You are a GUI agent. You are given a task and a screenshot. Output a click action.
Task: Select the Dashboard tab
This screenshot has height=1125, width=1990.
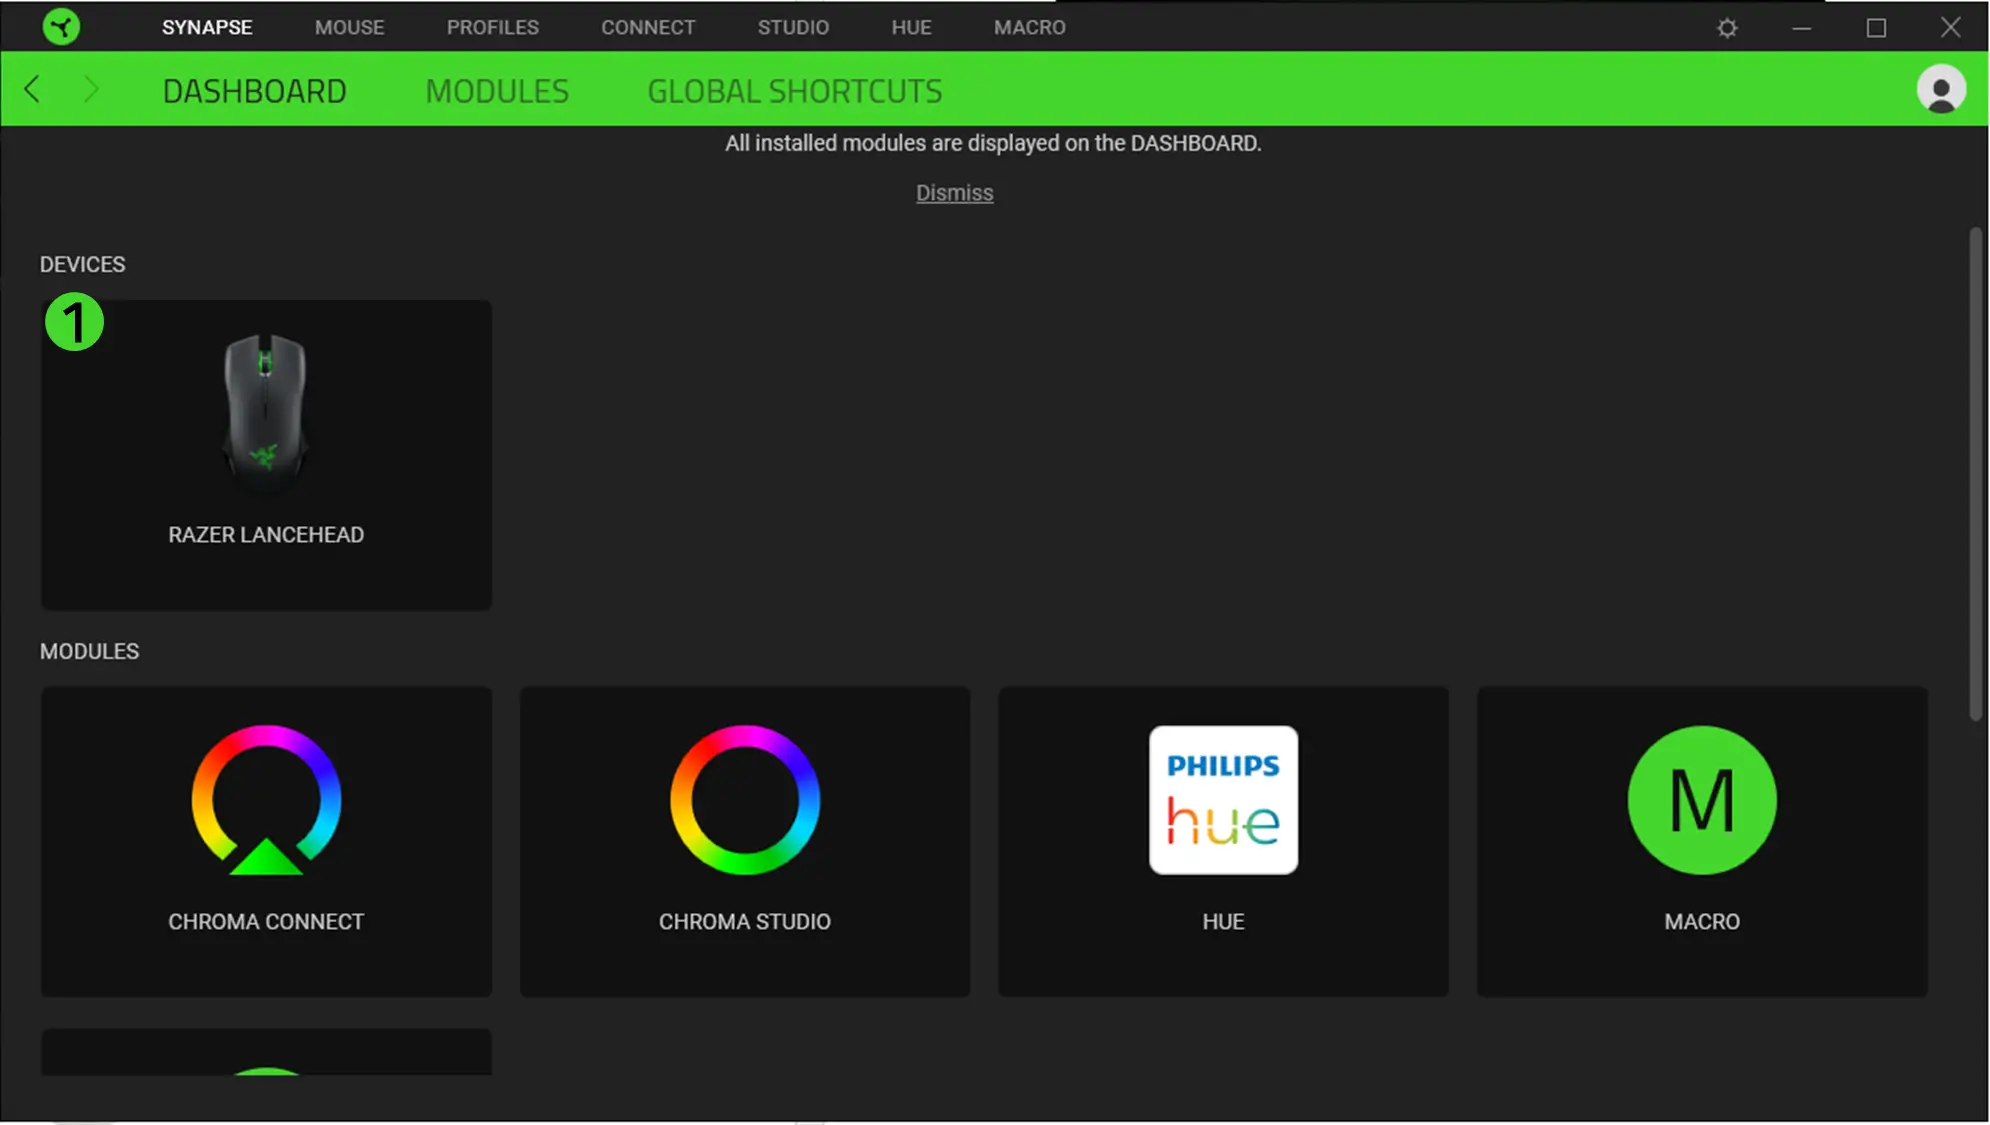(254, 91)
